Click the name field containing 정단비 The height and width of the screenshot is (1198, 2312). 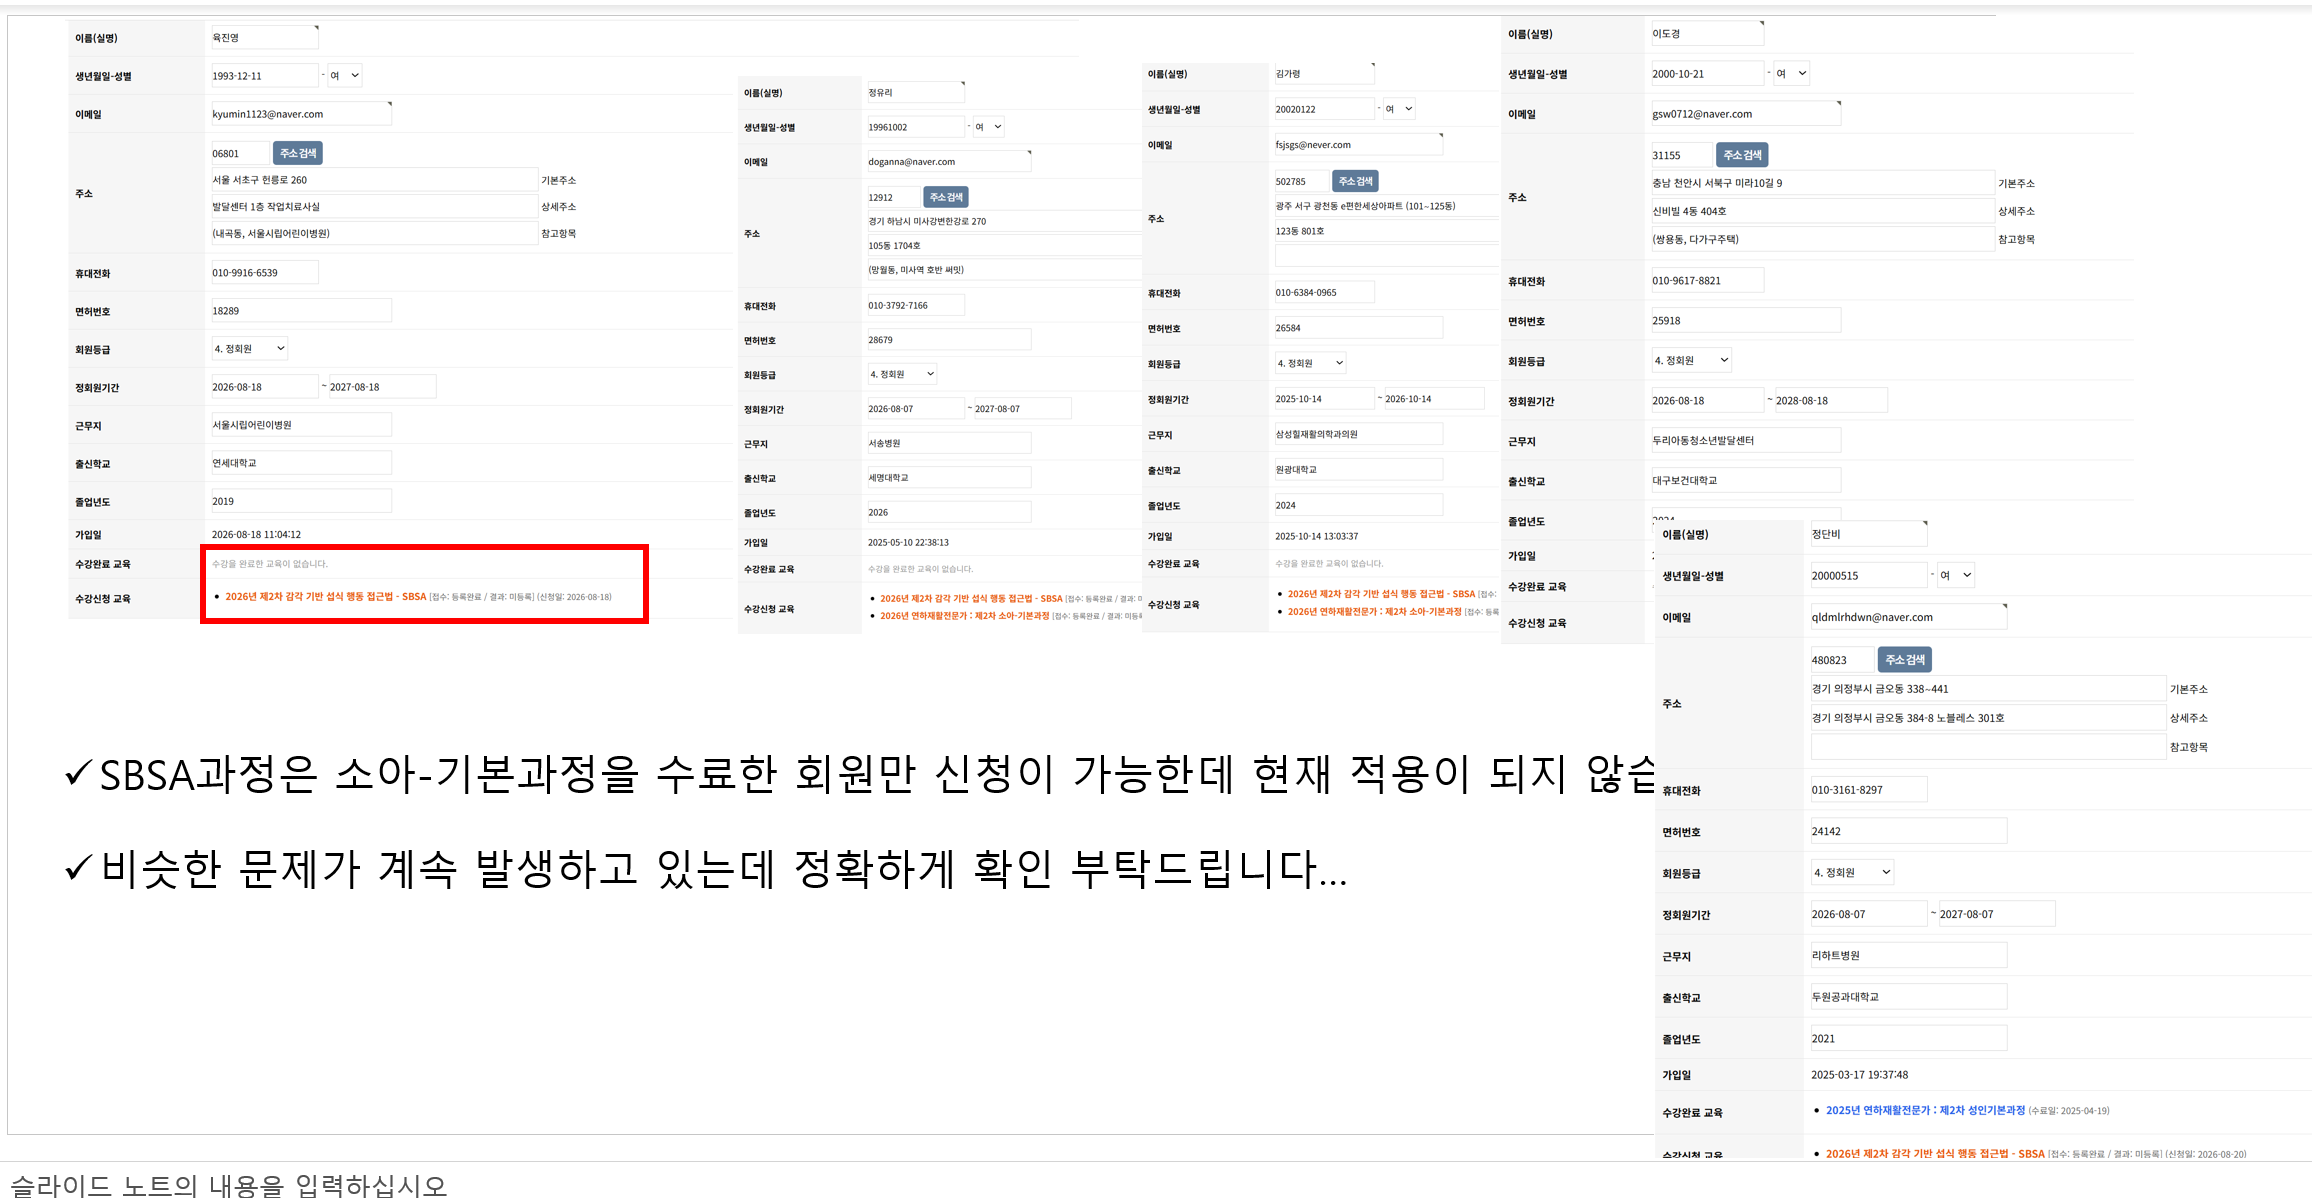[x=1868, y=534]
